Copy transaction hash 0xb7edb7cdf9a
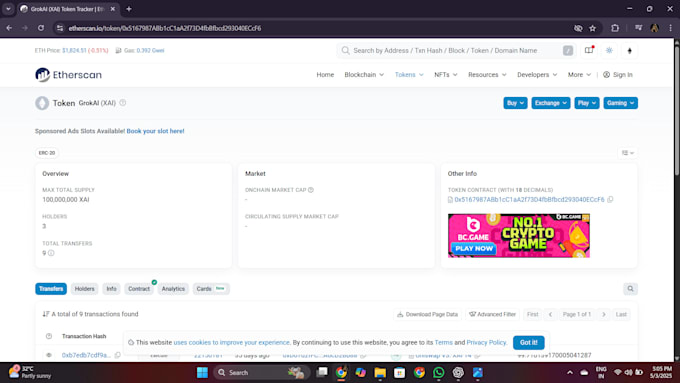 pyautogui.click(x=118, y=355)
